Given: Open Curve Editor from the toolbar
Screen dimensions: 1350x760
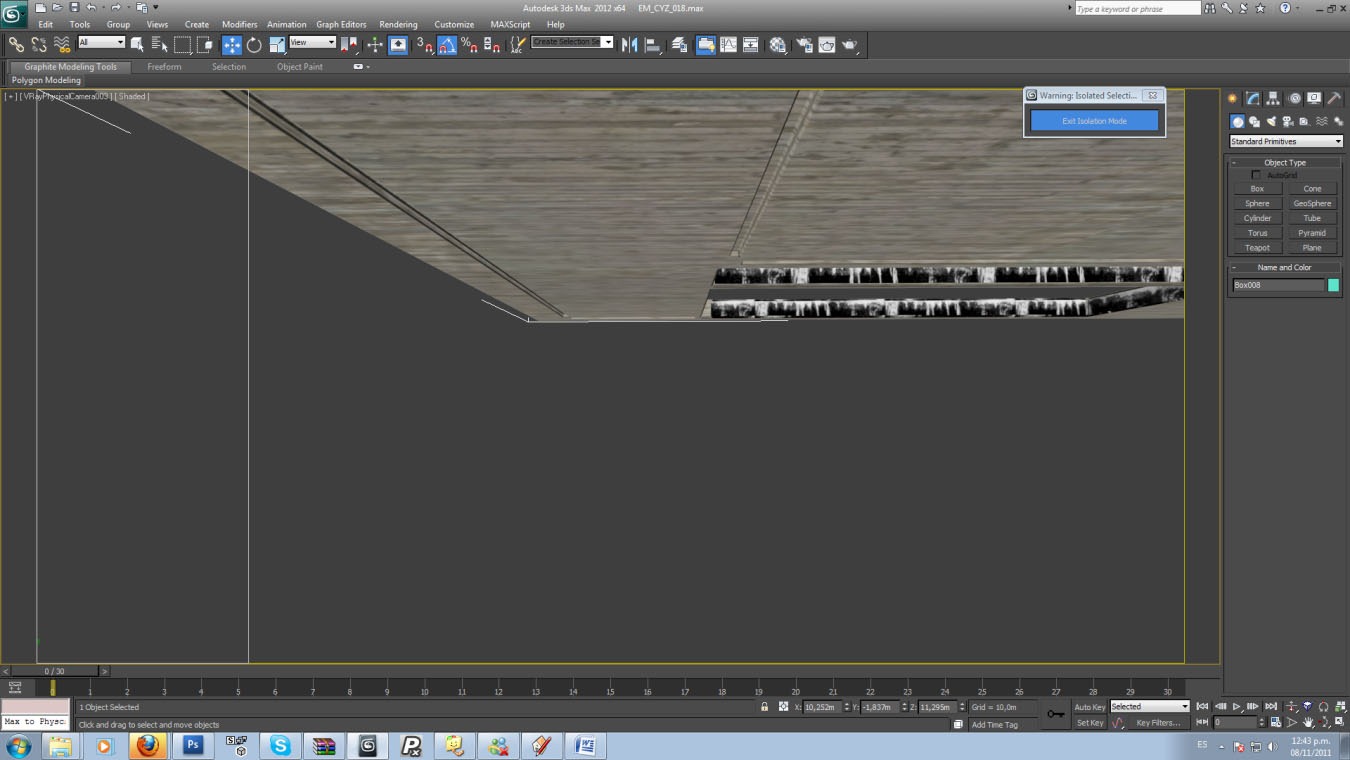Looking at the screenshot, I should click(x=729, y=45).
